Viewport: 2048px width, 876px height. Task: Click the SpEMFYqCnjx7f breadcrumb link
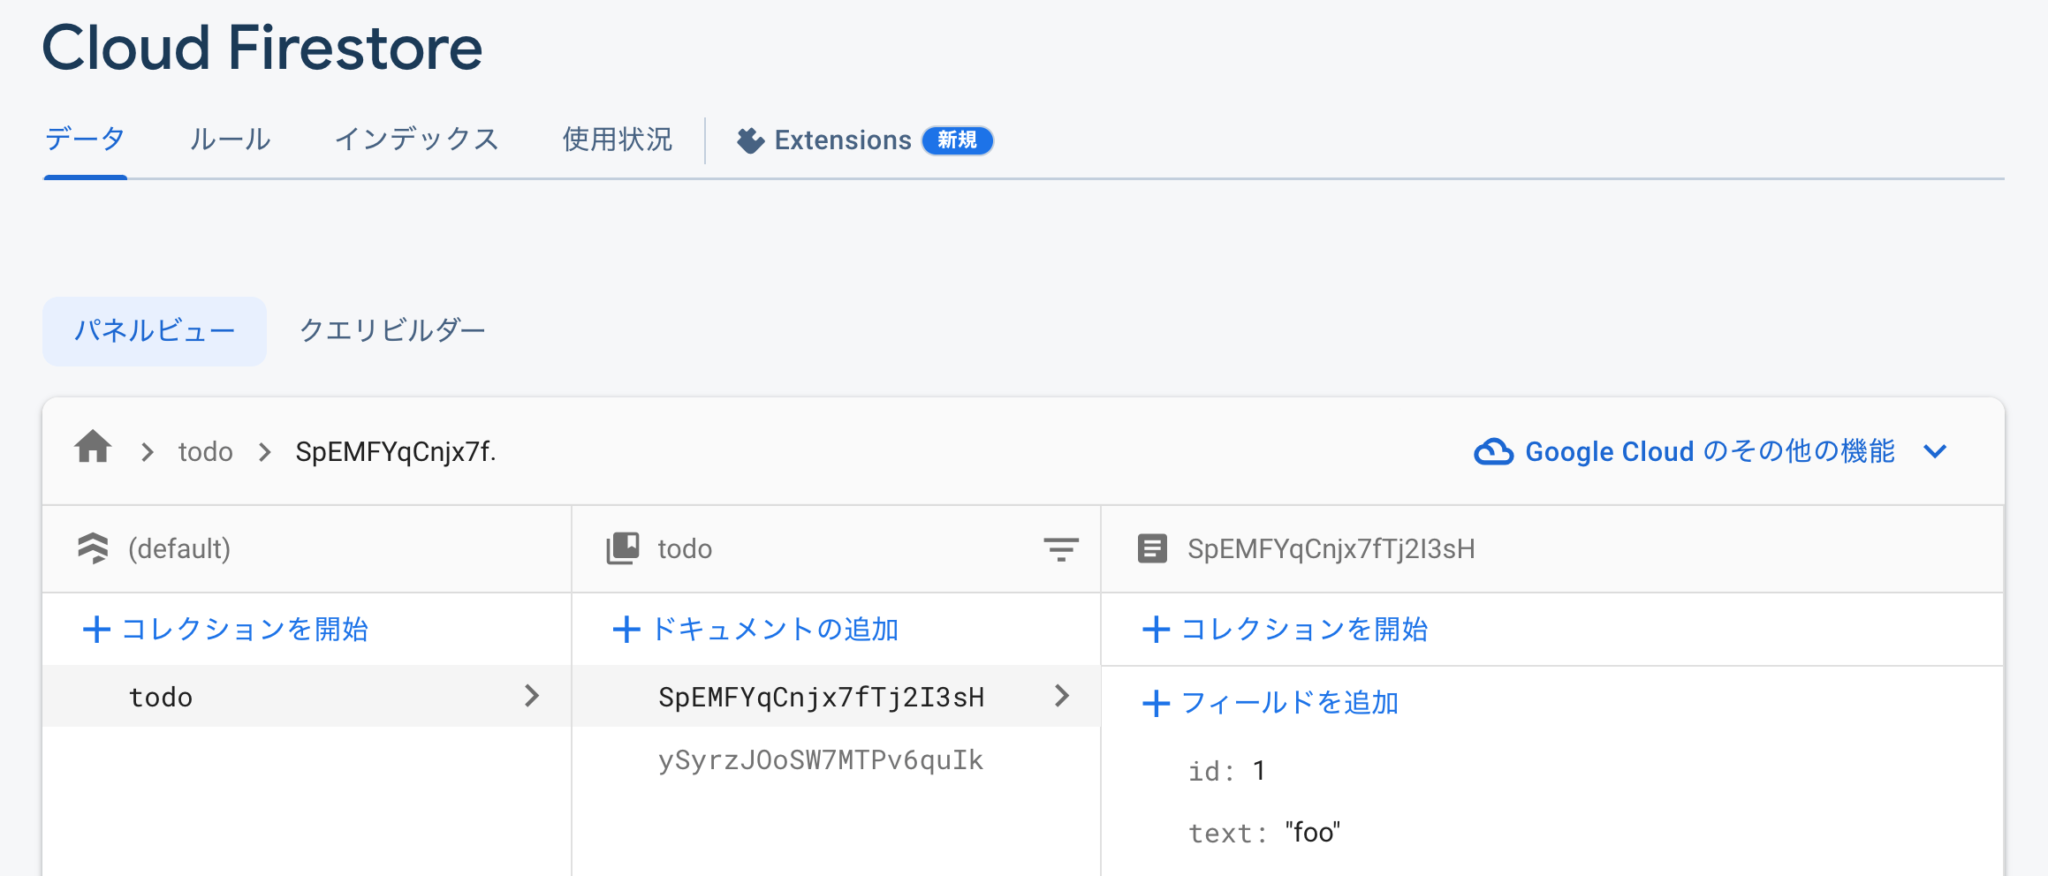pyautogui.click(x=394, y=451)
